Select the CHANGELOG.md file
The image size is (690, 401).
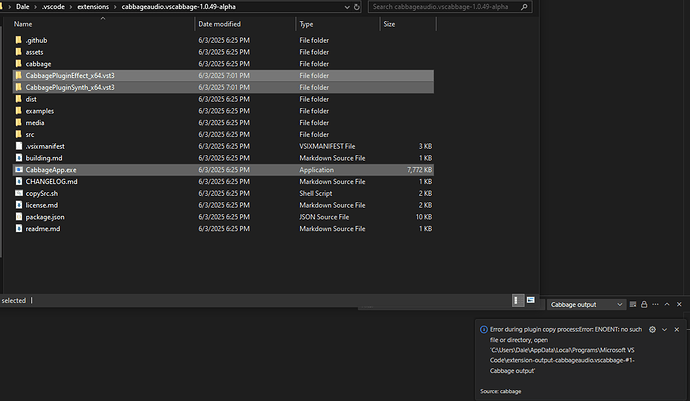(223, 181)
